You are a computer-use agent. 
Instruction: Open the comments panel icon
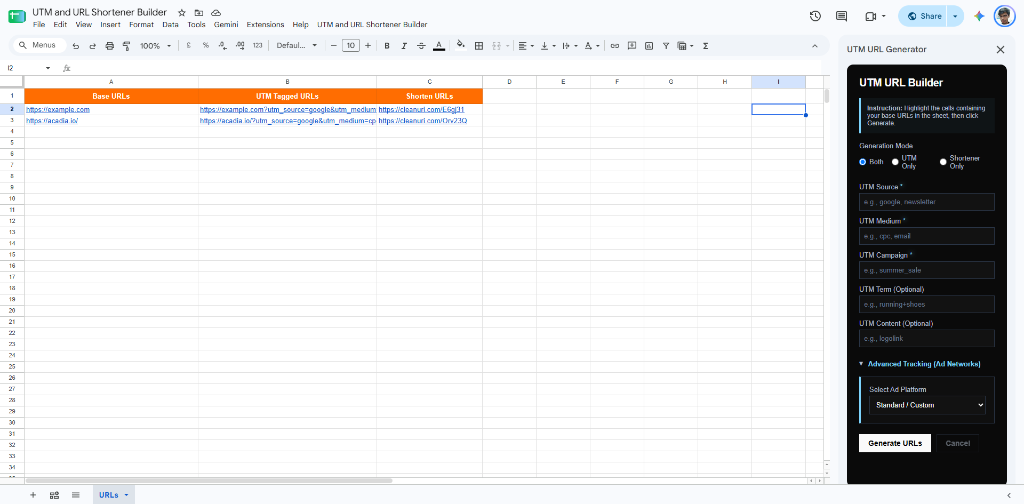(x=842, y=16)
